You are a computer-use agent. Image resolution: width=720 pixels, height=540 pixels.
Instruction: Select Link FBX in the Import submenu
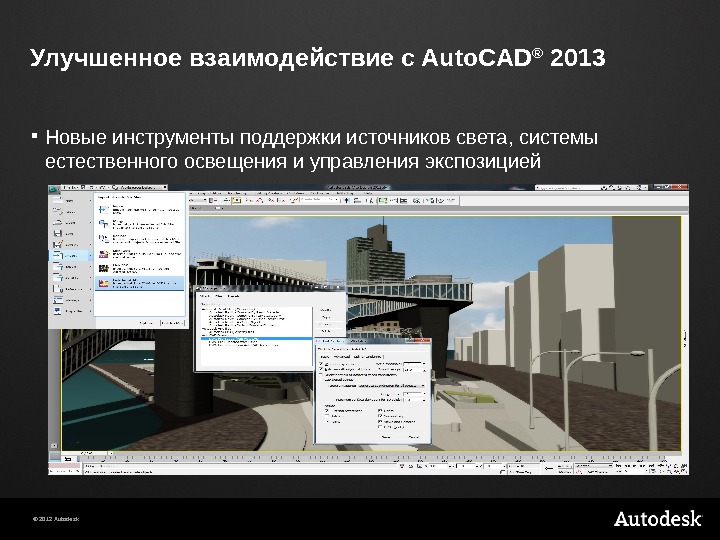140,269
